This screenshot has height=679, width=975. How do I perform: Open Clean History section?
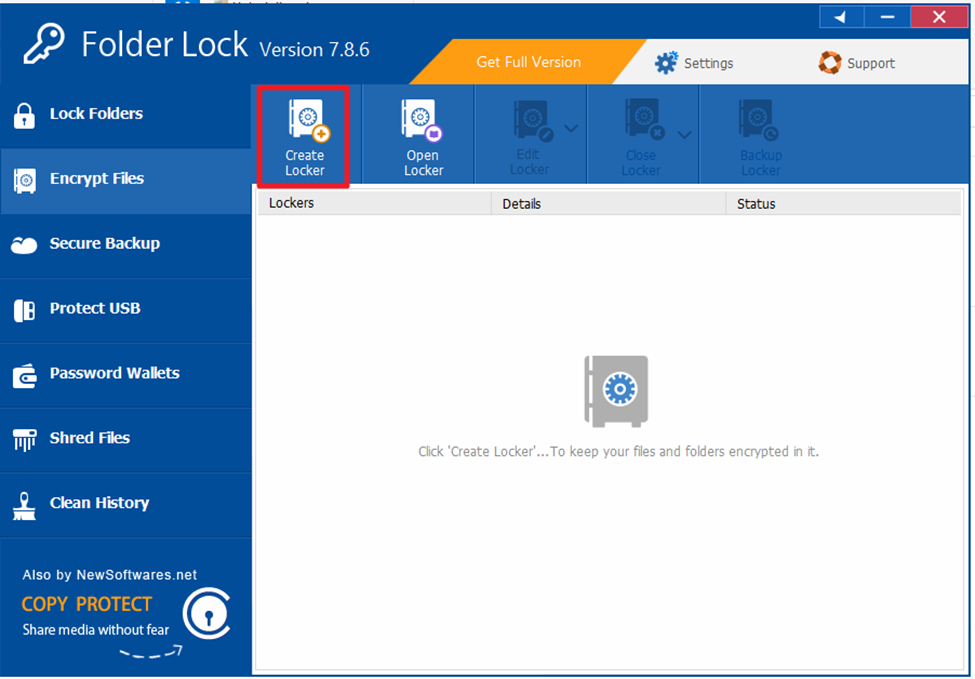coord(126,504)
